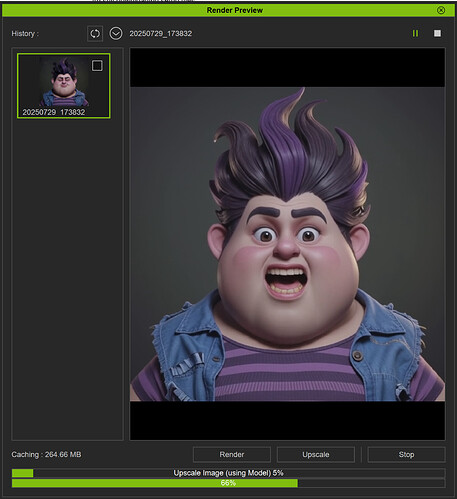This screenshot has height=499, width=457.
Task: Pause the upscale with the green pause icon
Action: (x=415, y=33)
